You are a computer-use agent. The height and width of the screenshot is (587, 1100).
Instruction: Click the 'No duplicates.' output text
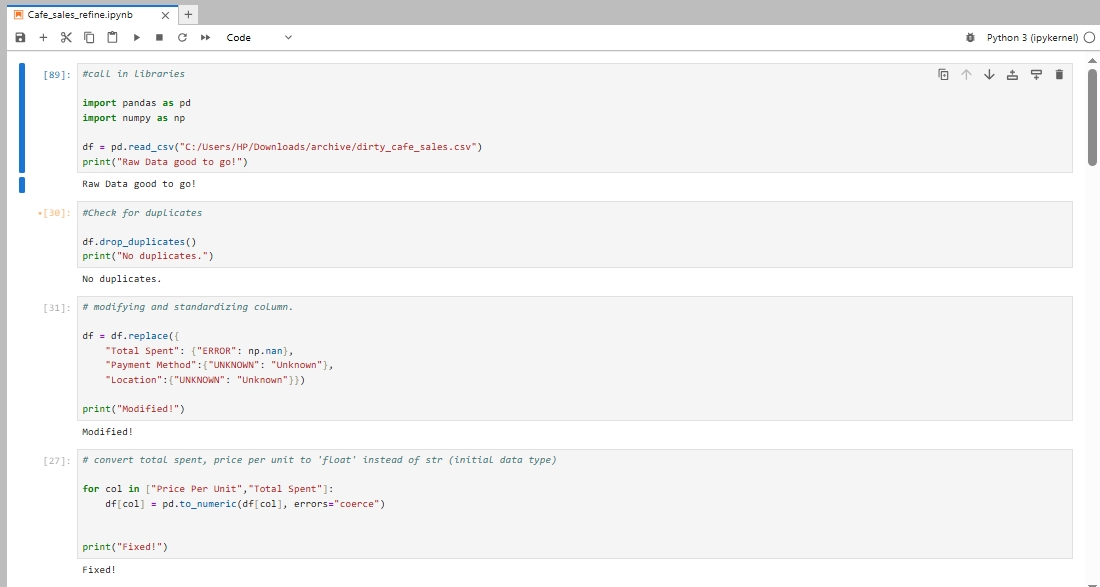(x=121, y=279)
